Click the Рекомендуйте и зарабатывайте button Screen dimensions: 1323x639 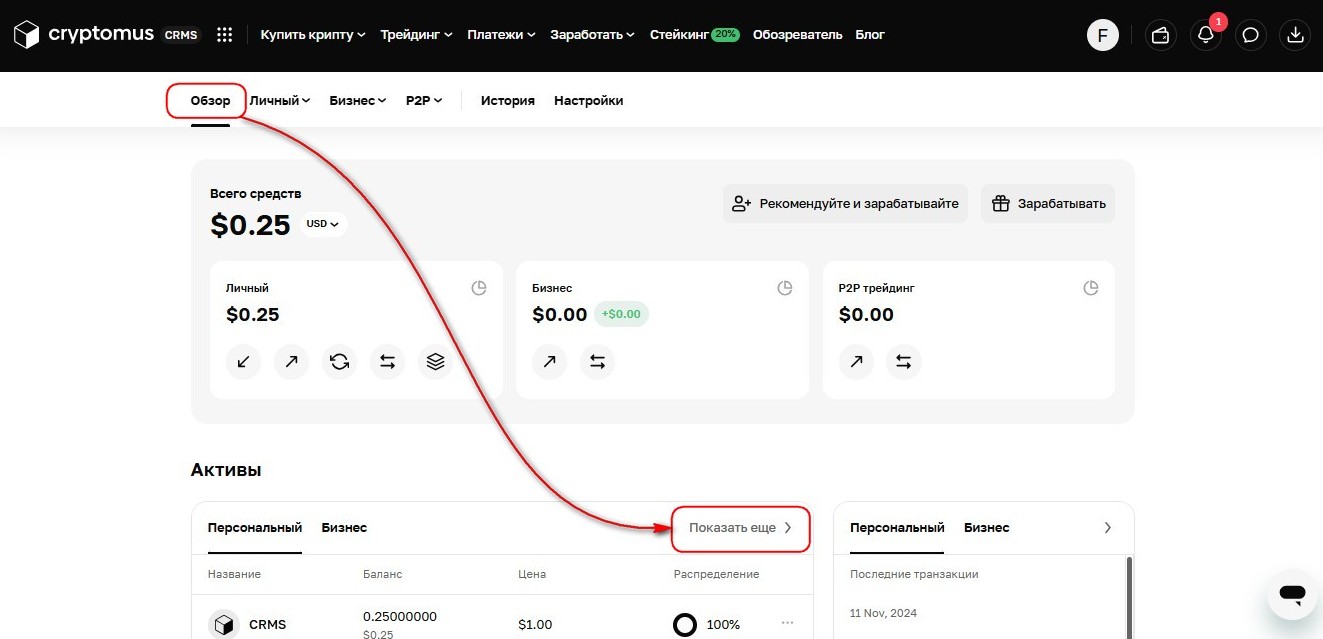[x=845, y=204]
